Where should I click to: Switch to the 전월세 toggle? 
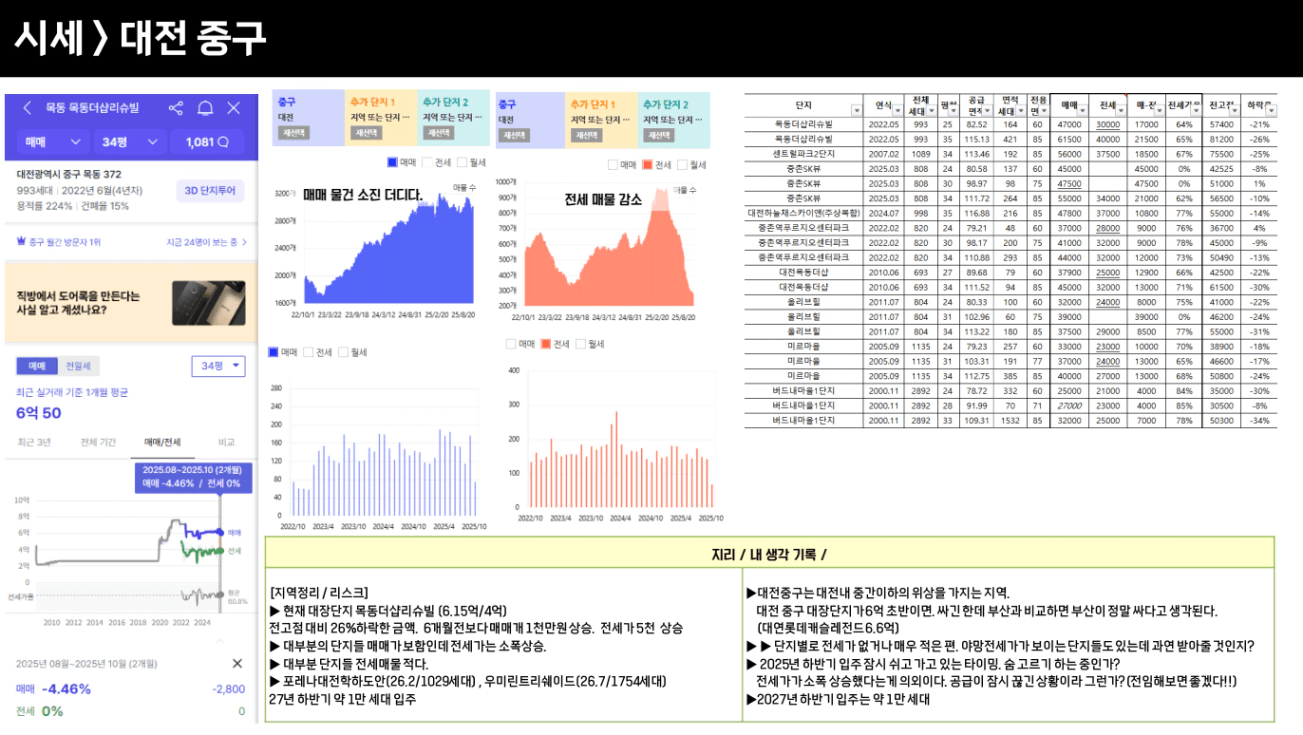(78, 366)
